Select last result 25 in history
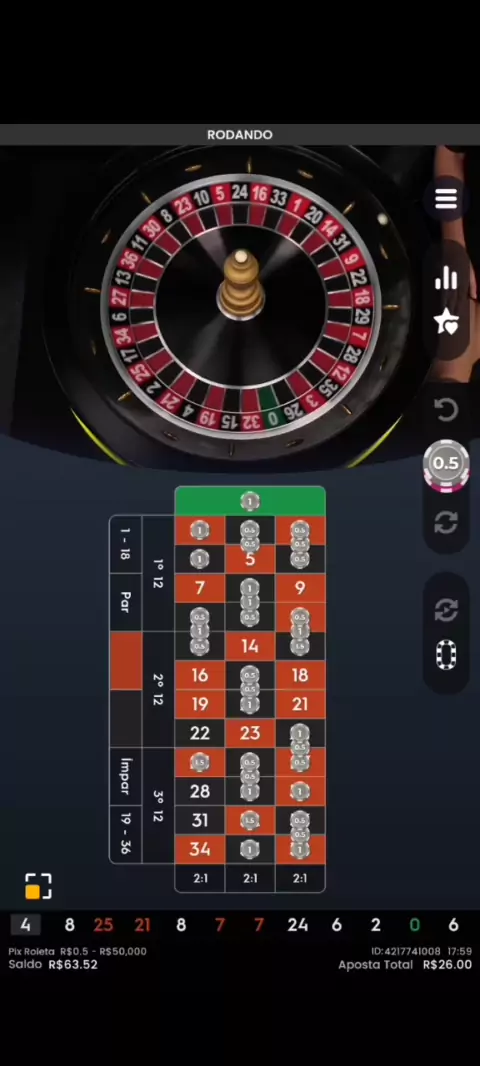480x1066 pixels. (103, 925)
